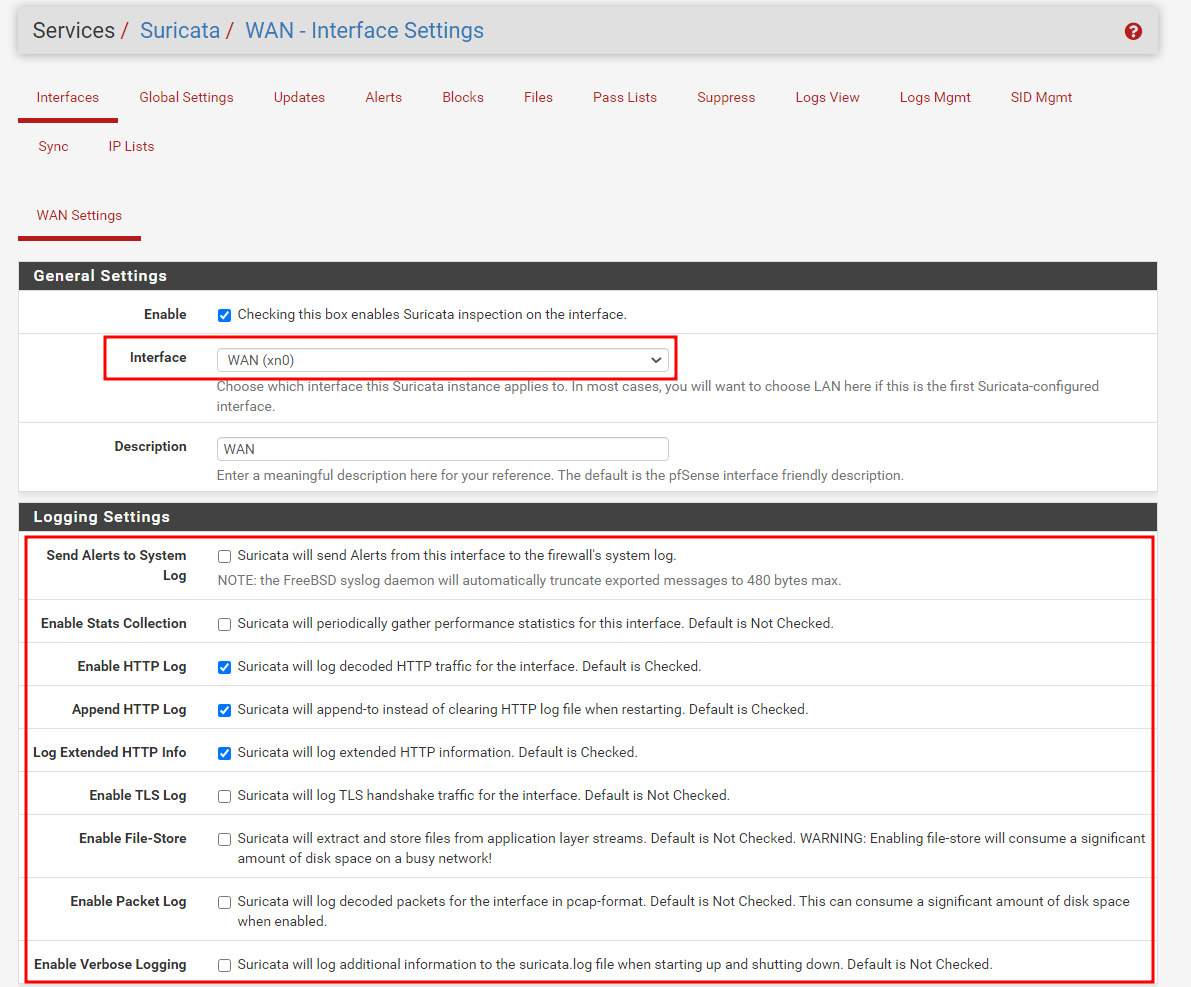1191x987 pixels.
Task: Click the Services breadcrumb text
Action: pos(74,30)
